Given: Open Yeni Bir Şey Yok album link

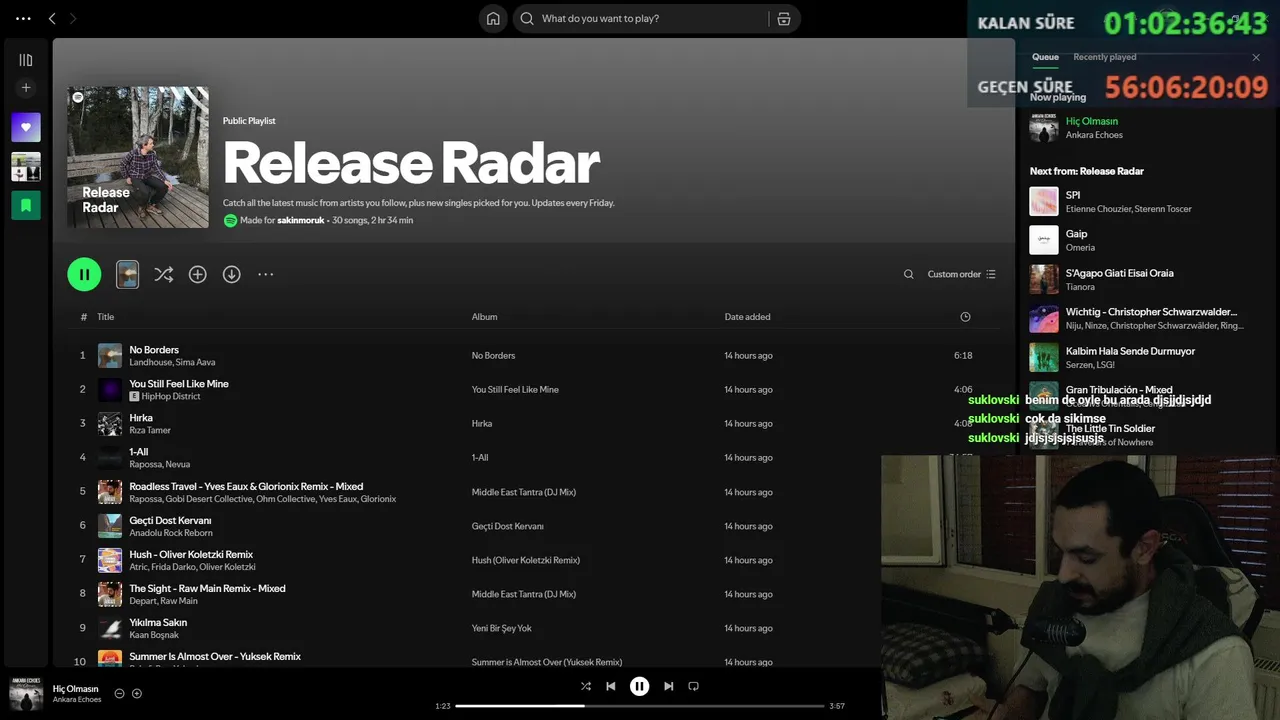Looking at the screenshot, I should pos(501,628).
